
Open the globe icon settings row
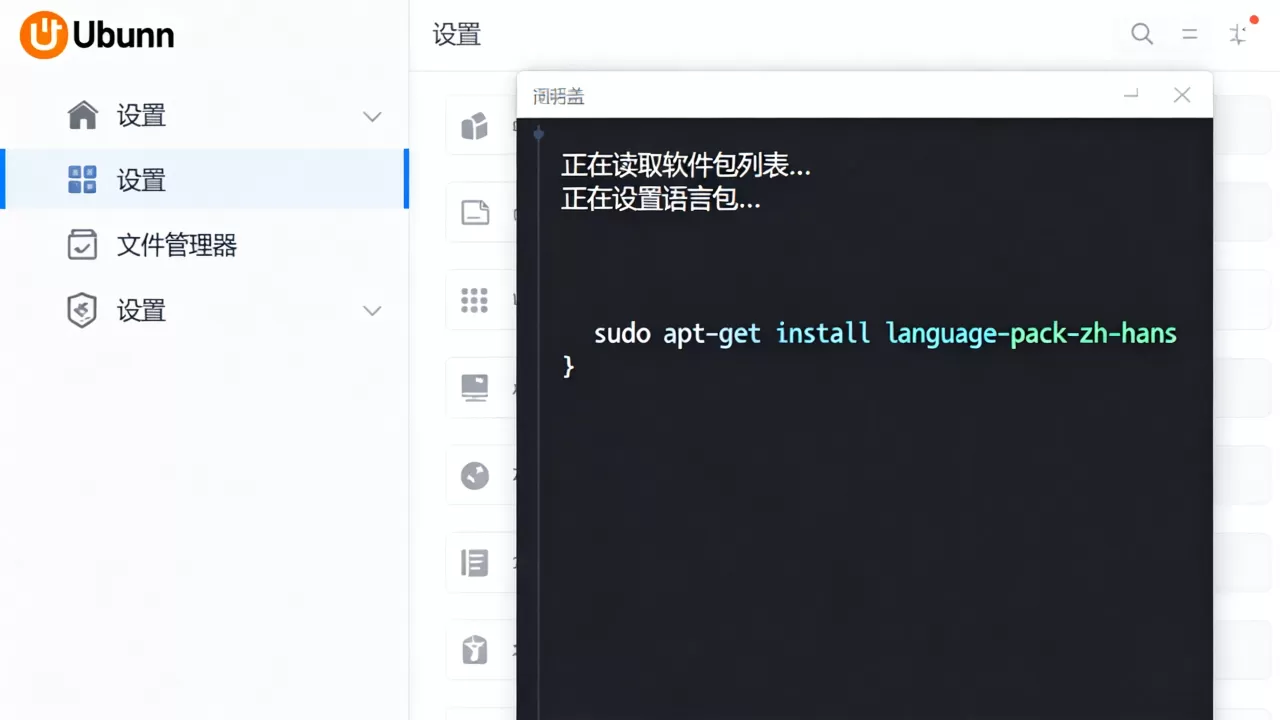[480, 476]
